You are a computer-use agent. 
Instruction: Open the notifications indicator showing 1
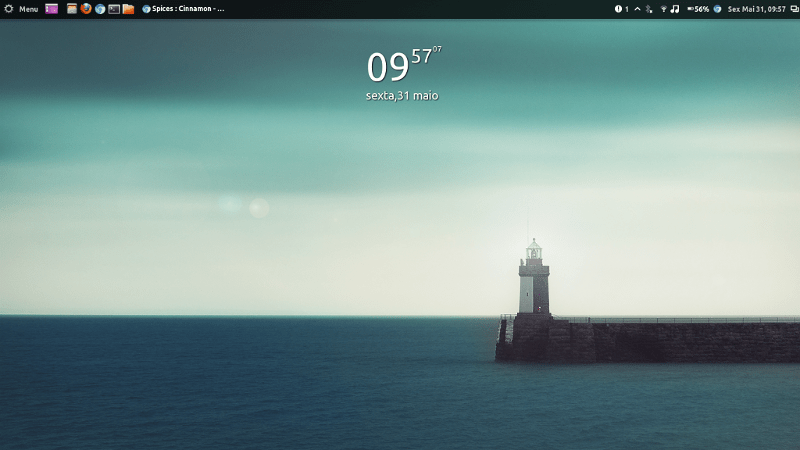point(621,9)
